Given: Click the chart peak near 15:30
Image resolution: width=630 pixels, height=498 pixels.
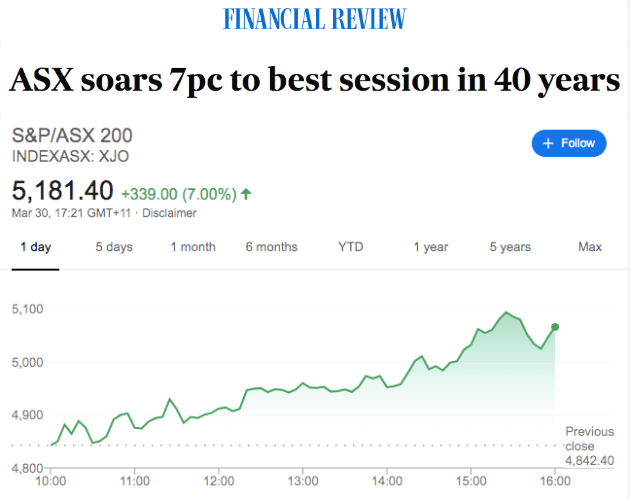Looking at the screenshot, I should click(x=506, y=312).
